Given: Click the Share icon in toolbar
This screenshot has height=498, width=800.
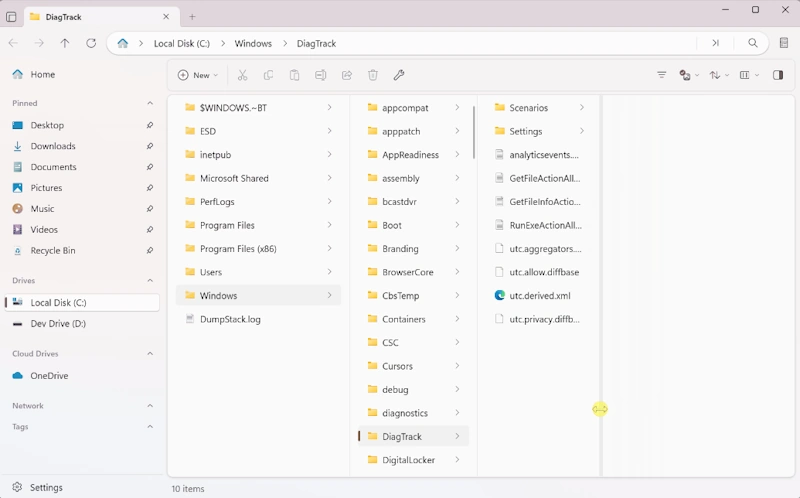Looking at the screenshot, I should pos(347,75).
